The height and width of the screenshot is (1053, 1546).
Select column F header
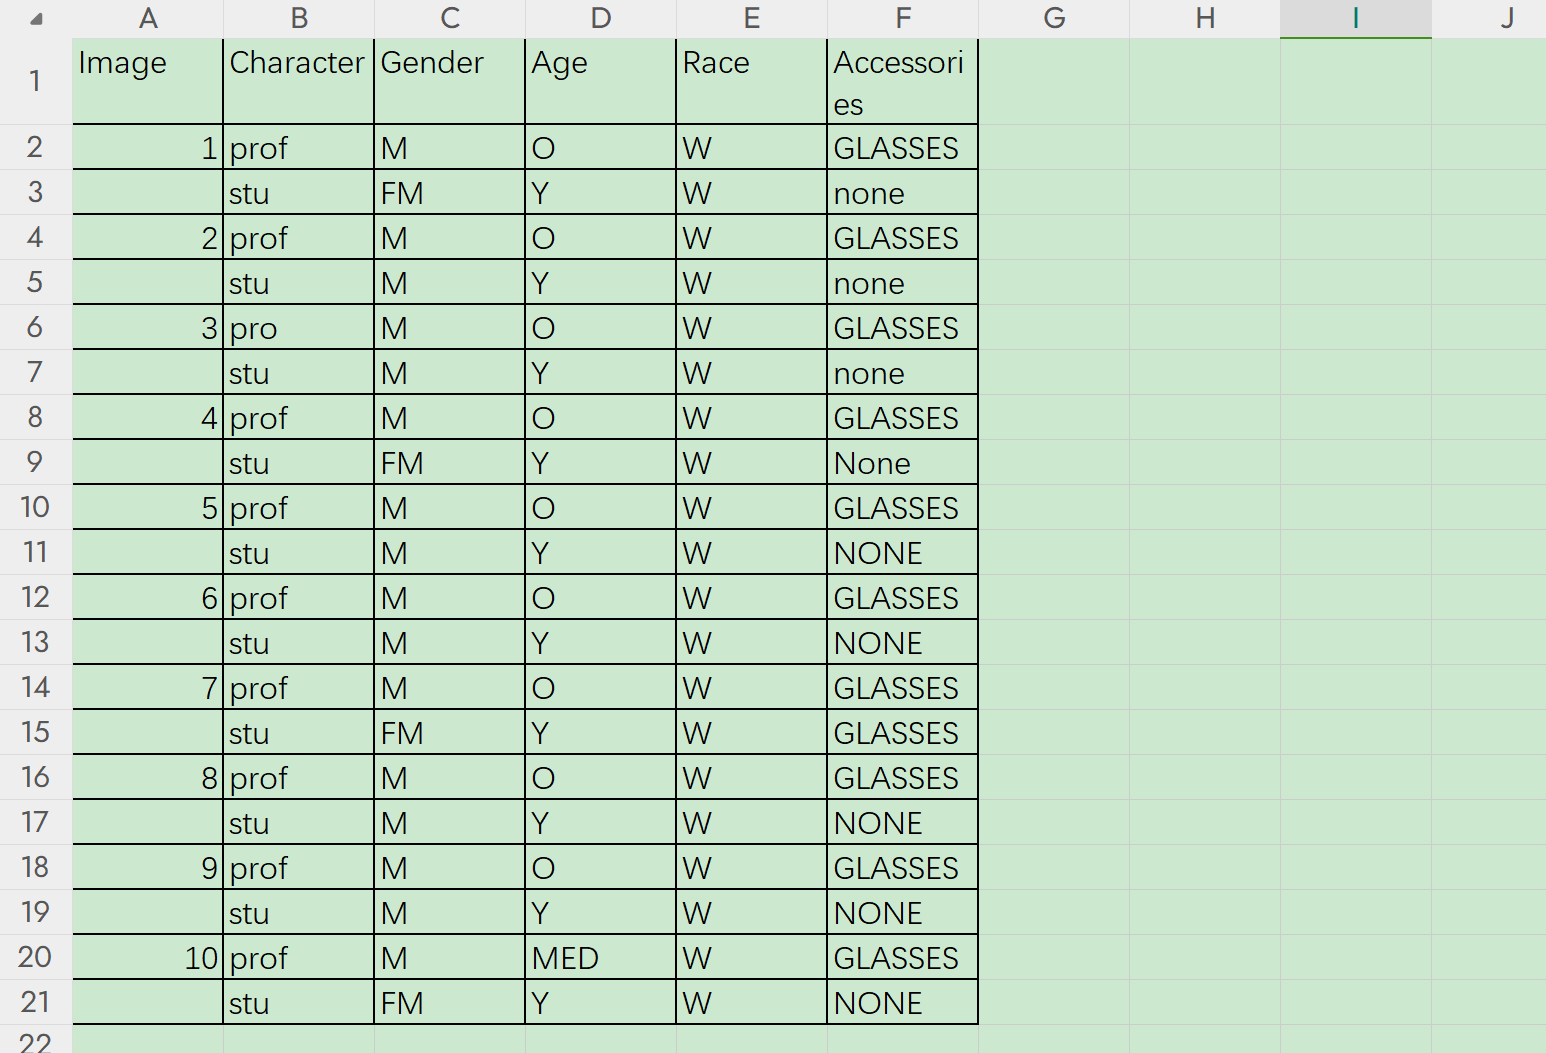903,18
